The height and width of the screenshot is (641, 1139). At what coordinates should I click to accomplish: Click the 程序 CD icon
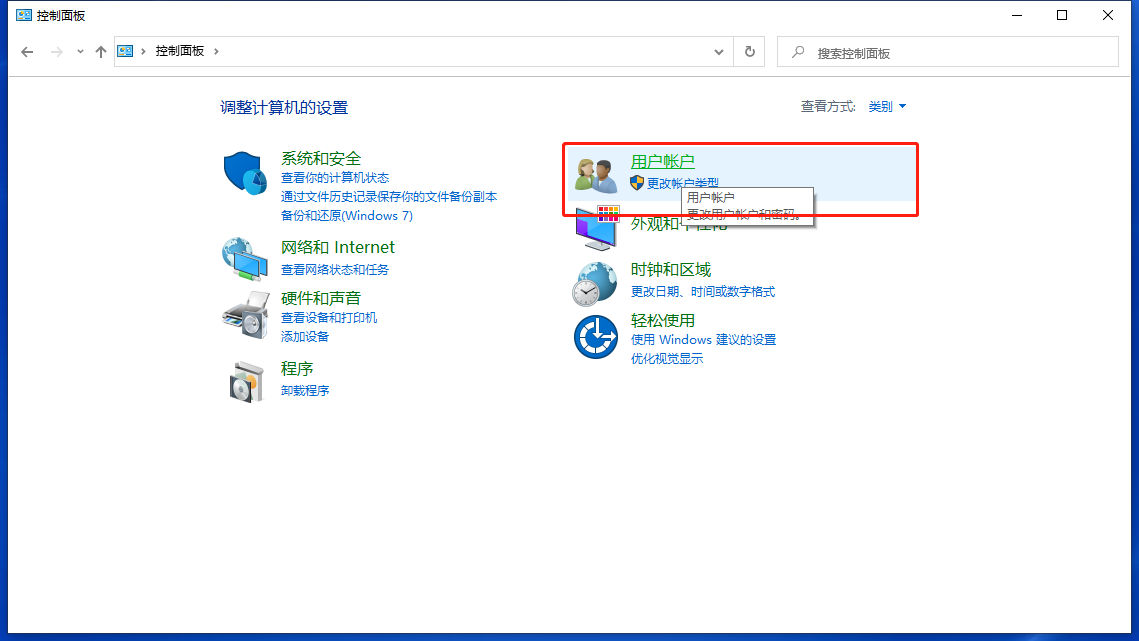(x=245, y=381)
